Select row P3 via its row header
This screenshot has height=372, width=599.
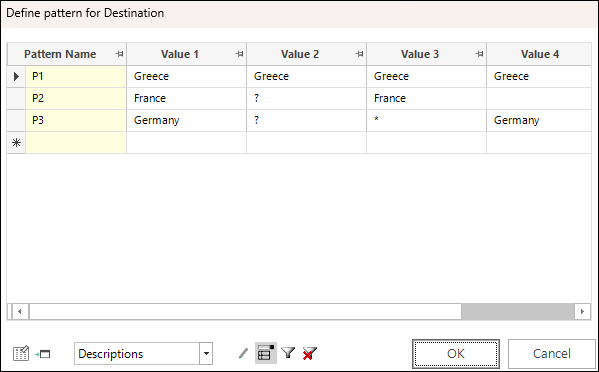point(16,121)
